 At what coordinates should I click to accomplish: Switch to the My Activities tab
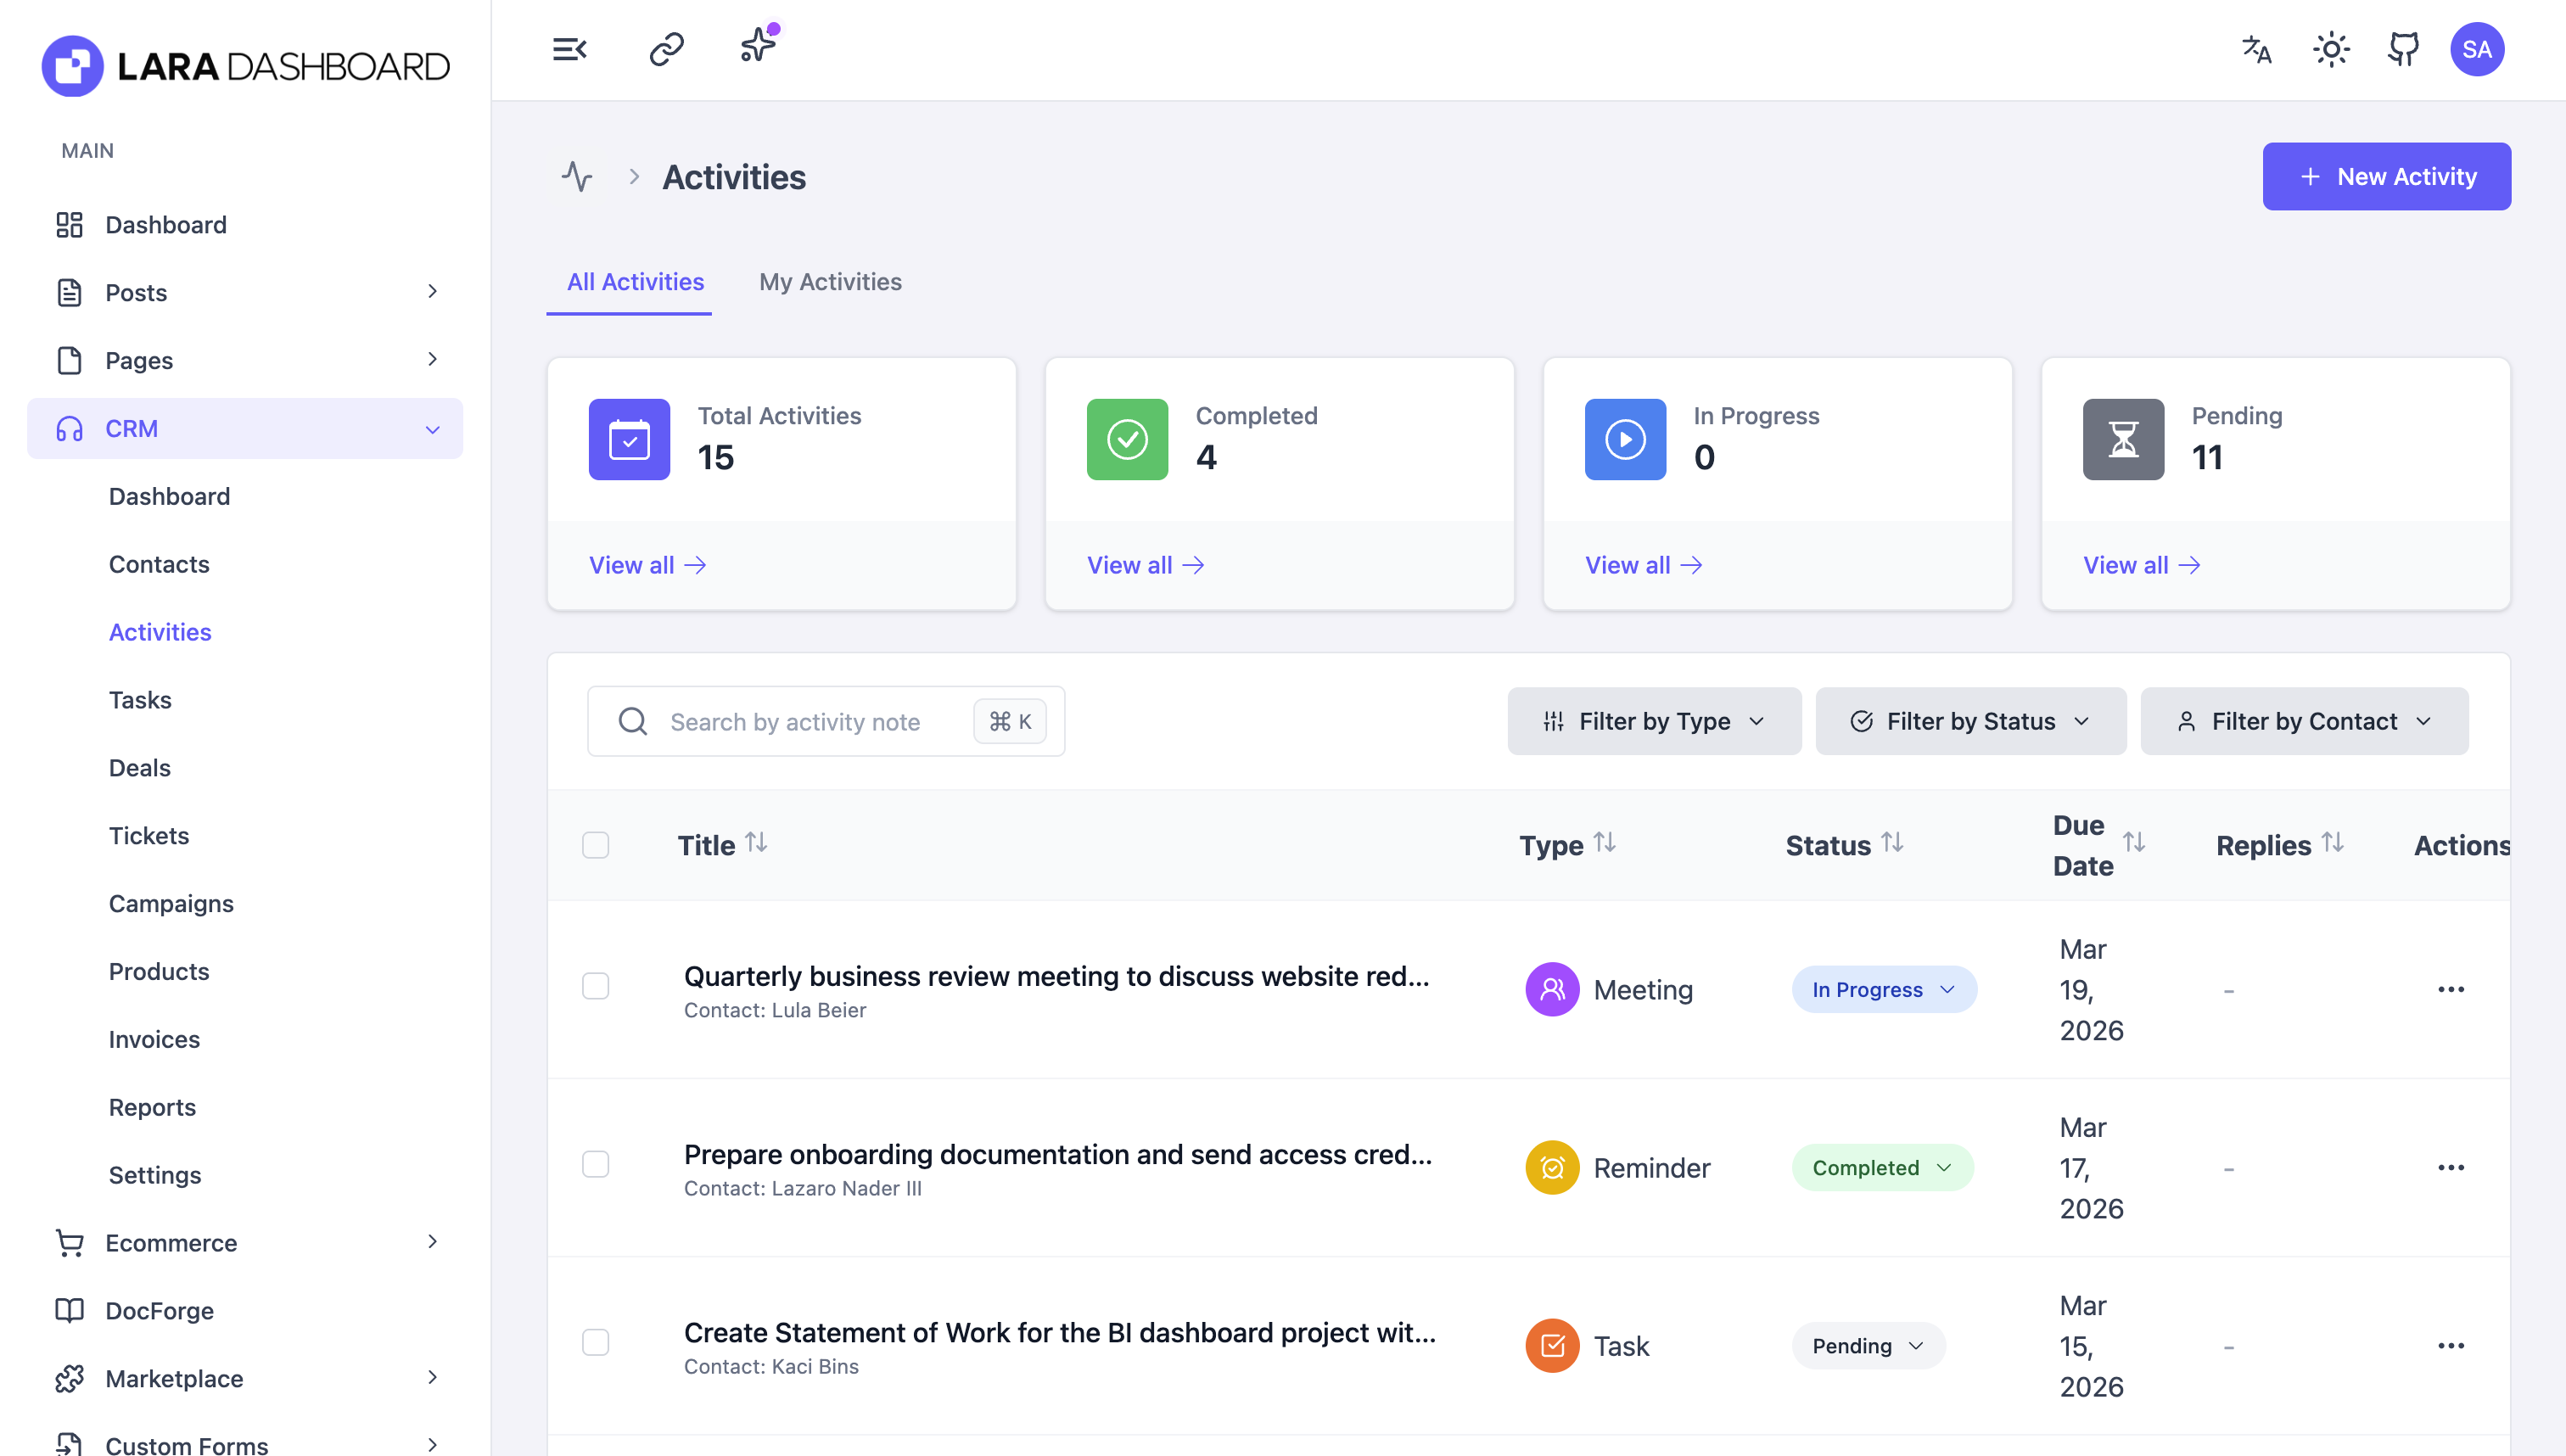(830, 282)
